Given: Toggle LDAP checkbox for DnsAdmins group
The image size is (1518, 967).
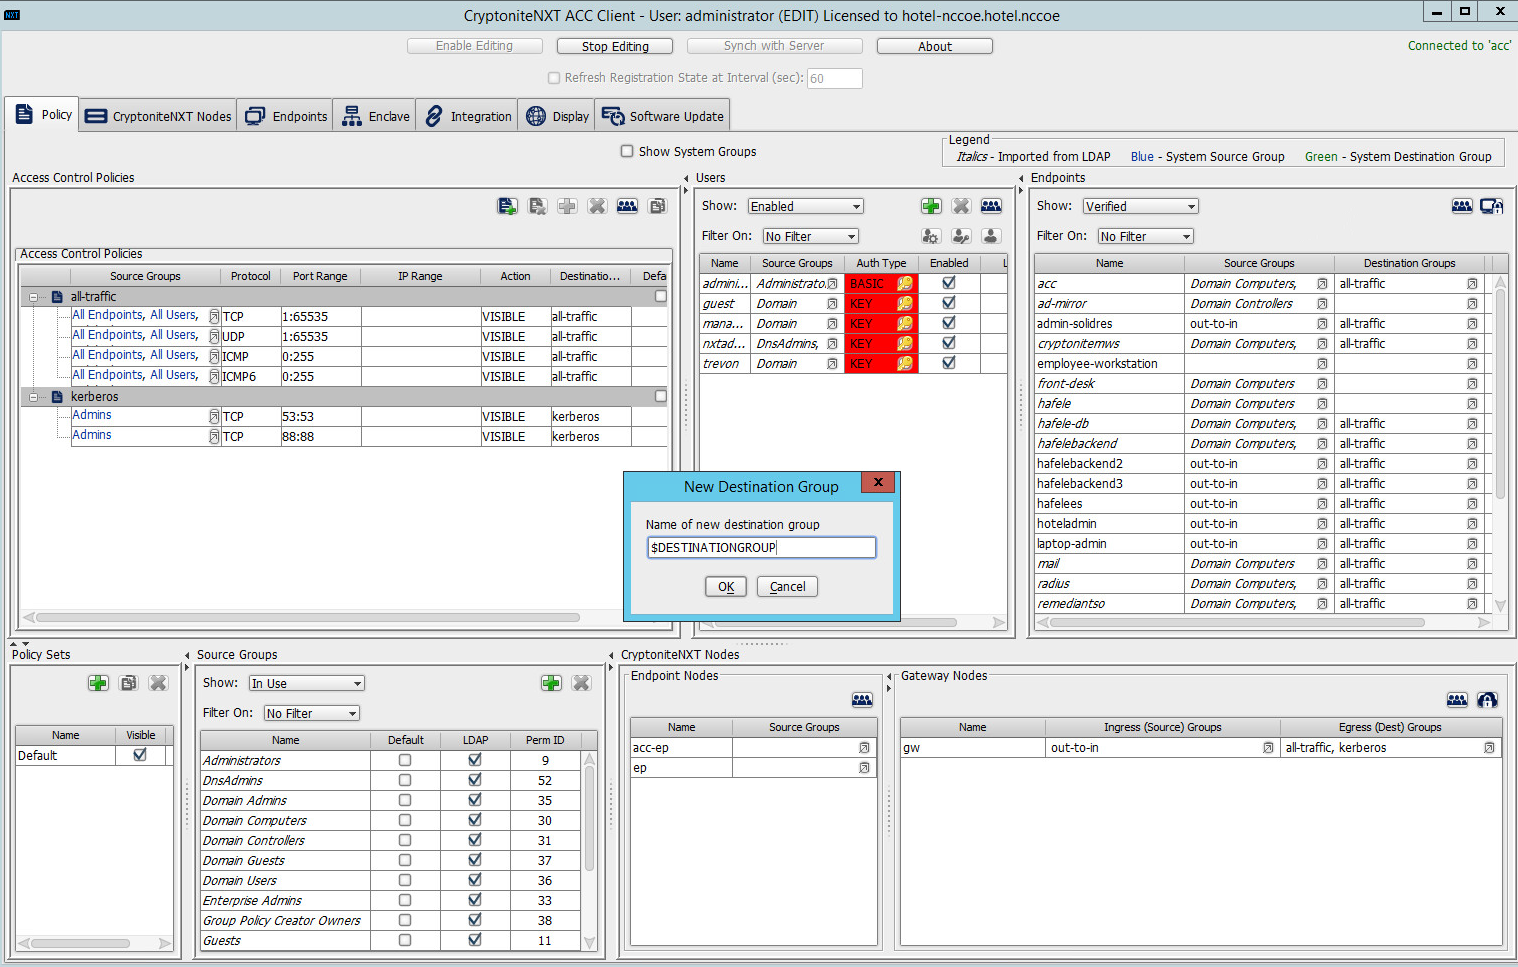Looking at the screenshot, I should [x=475, y=780].
